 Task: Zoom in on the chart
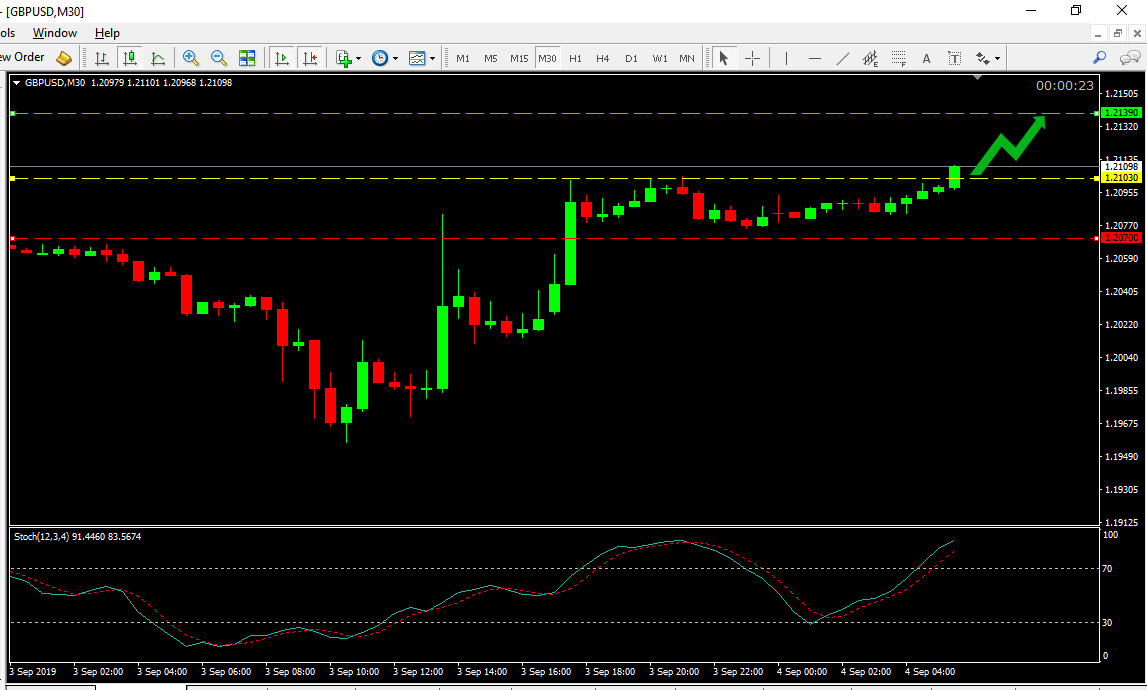click(191, 58)
